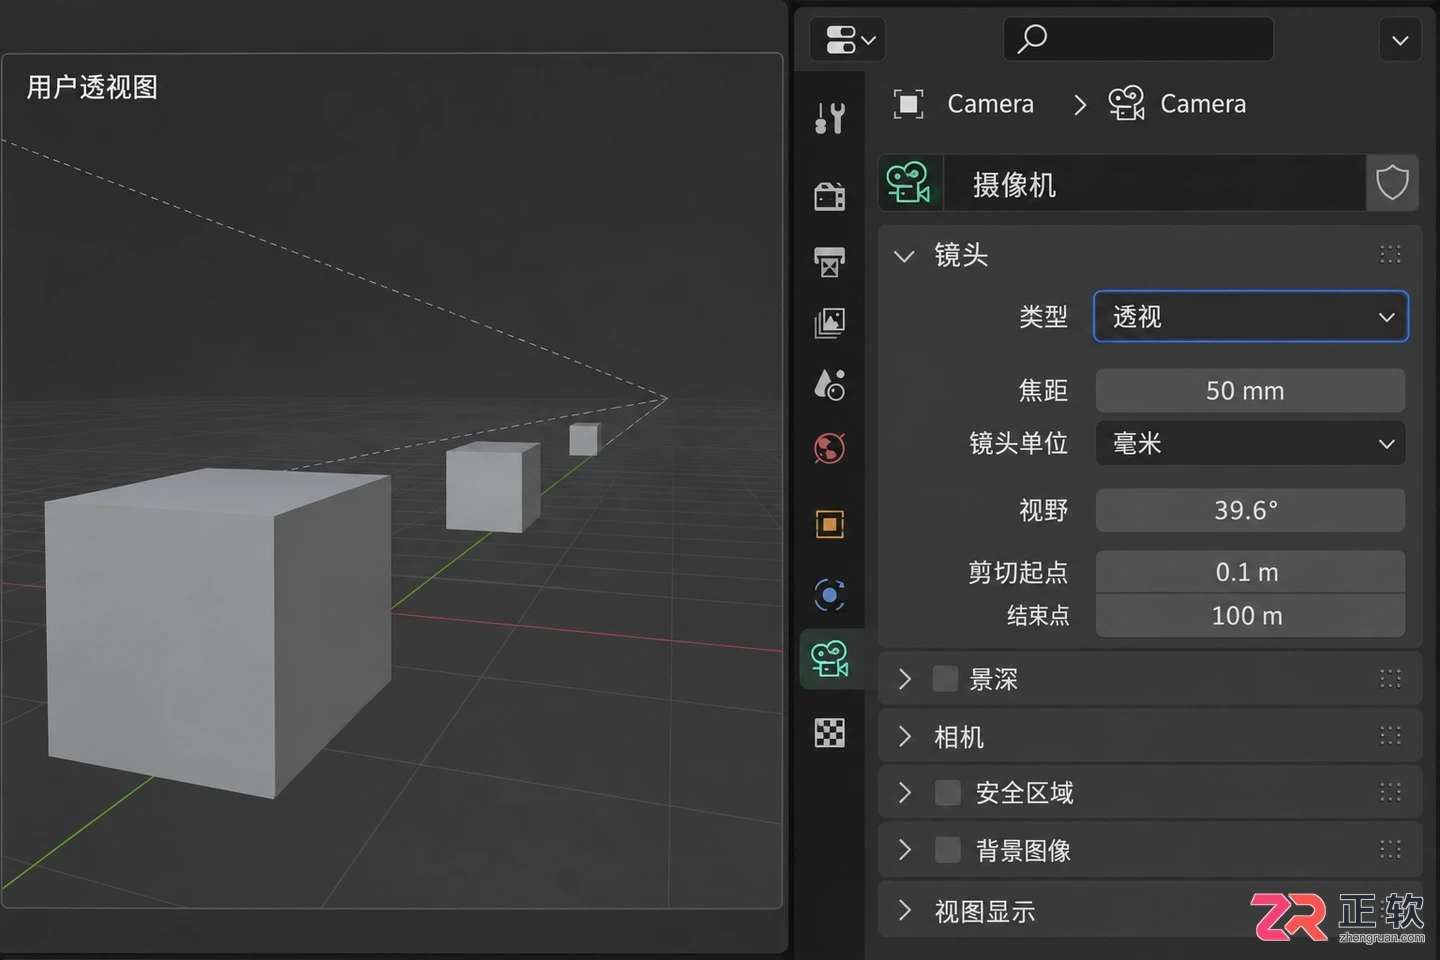Expand the 安全区域 panel
This screenshot has width=1440, height=960.
click(x=904, y=793)
